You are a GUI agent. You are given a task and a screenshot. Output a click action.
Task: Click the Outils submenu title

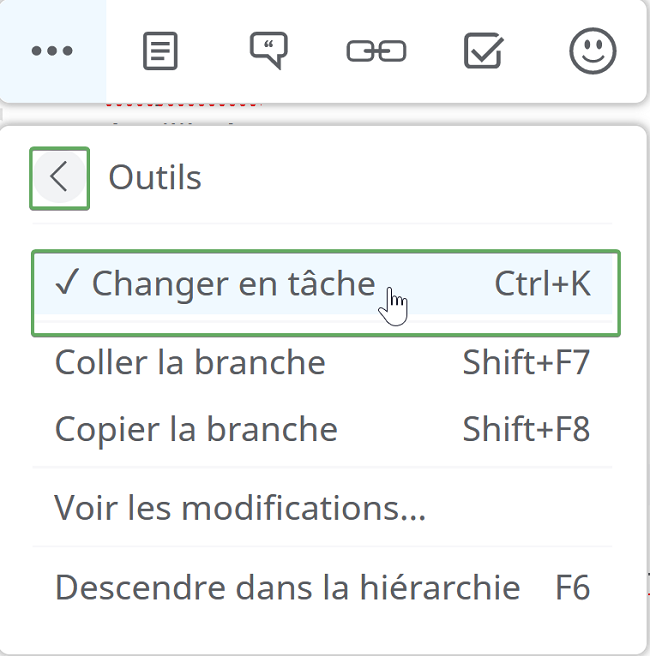point(155,177)
